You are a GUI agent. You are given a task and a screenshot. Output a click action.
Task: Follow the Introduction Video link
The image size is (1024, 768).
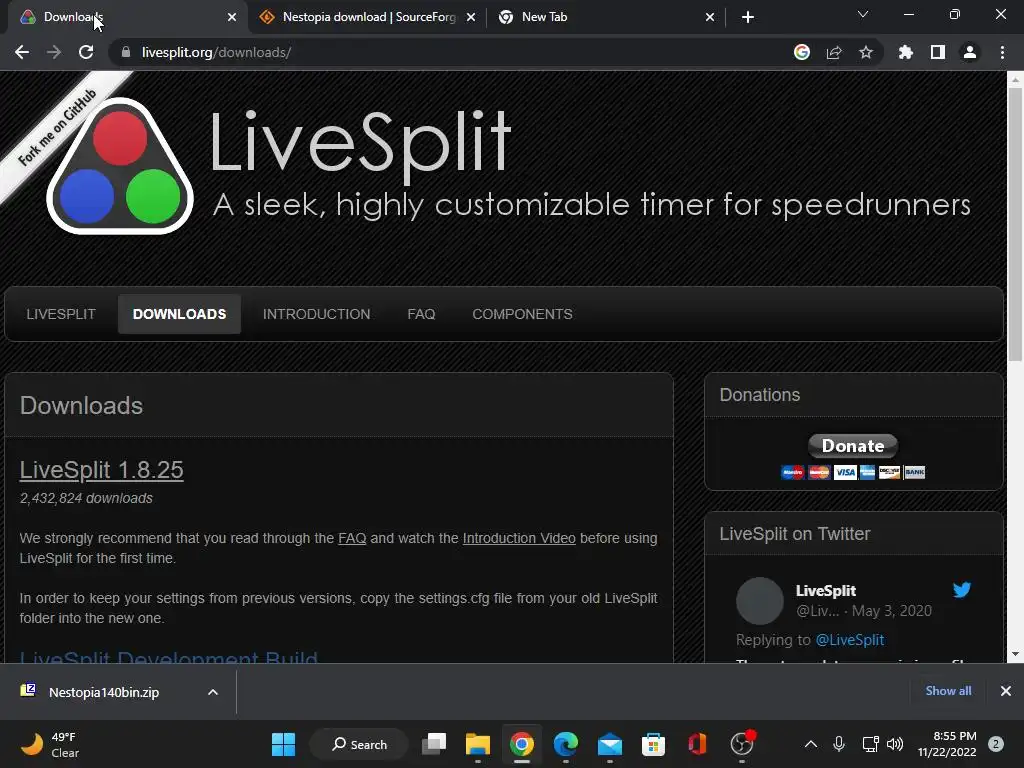pos(519,538)
